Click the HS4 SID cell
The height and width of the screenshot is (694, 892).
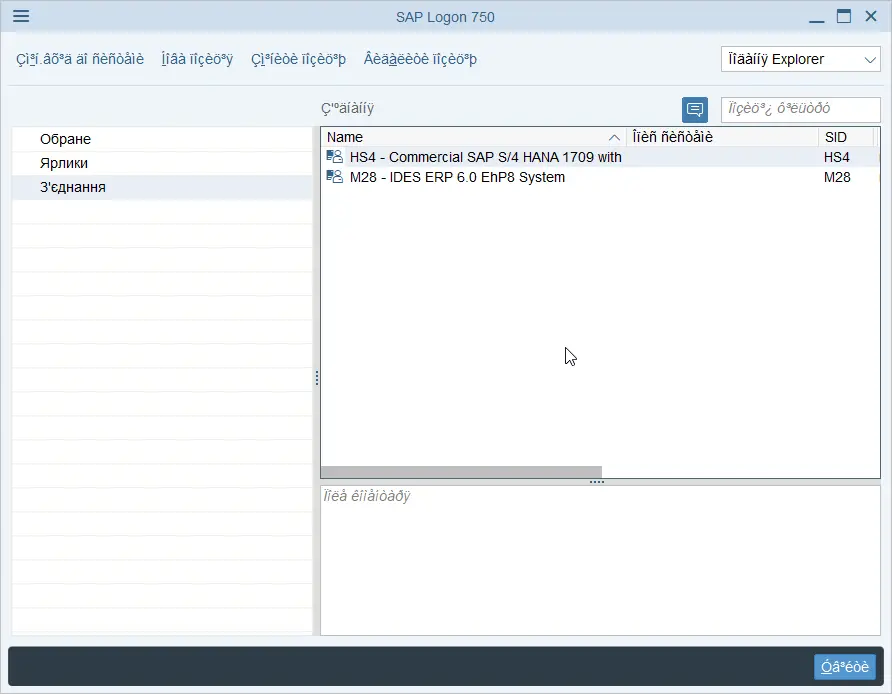click(x=837, y=157)
